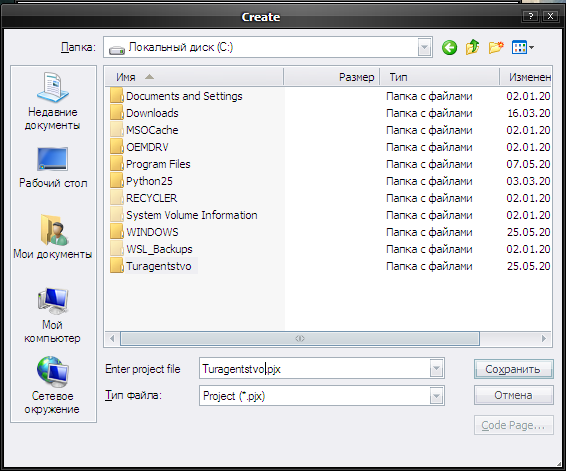Open Network Places (Сетевое окружение)
This screenshot has height=471, width=566.
(53, 385)
